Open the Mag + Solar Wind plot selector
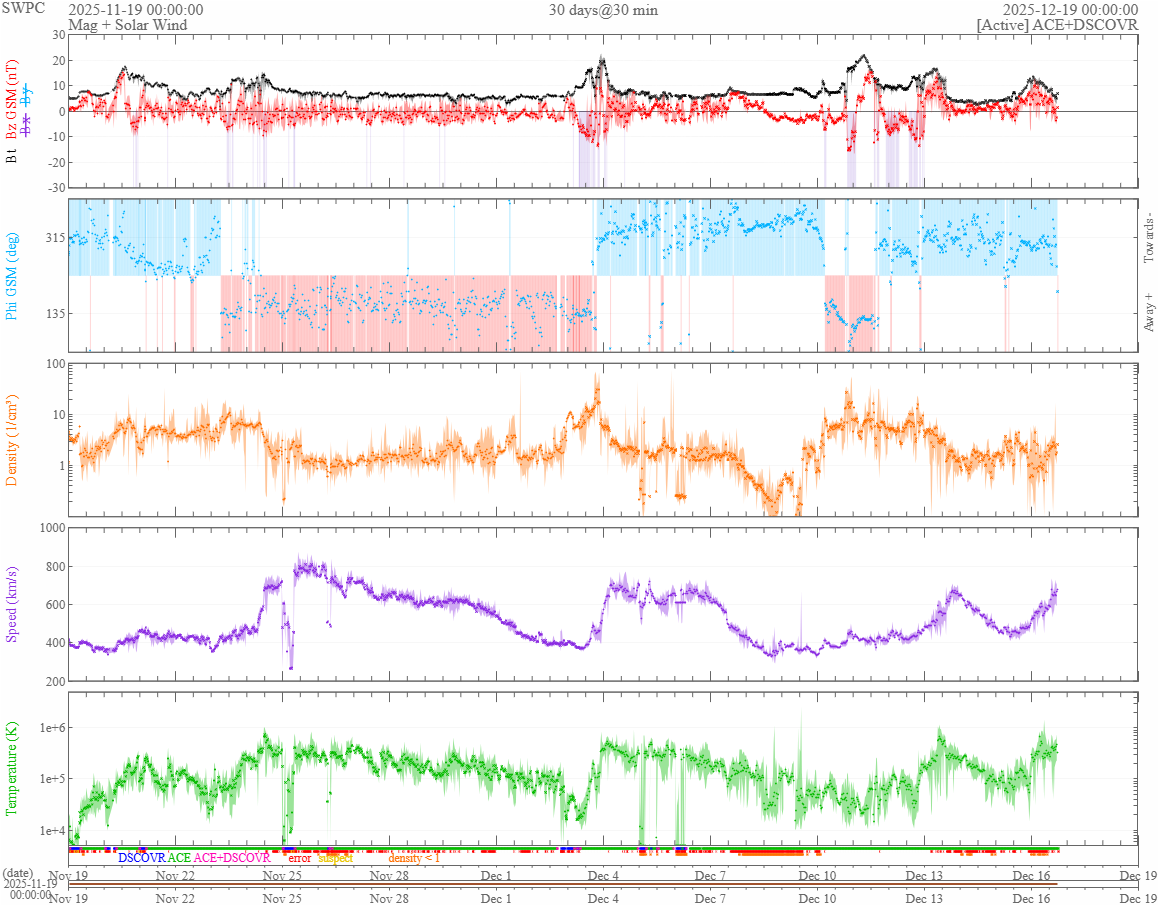Image resolution: width=1158 pixels, height=905 pixels. [128, 25]
